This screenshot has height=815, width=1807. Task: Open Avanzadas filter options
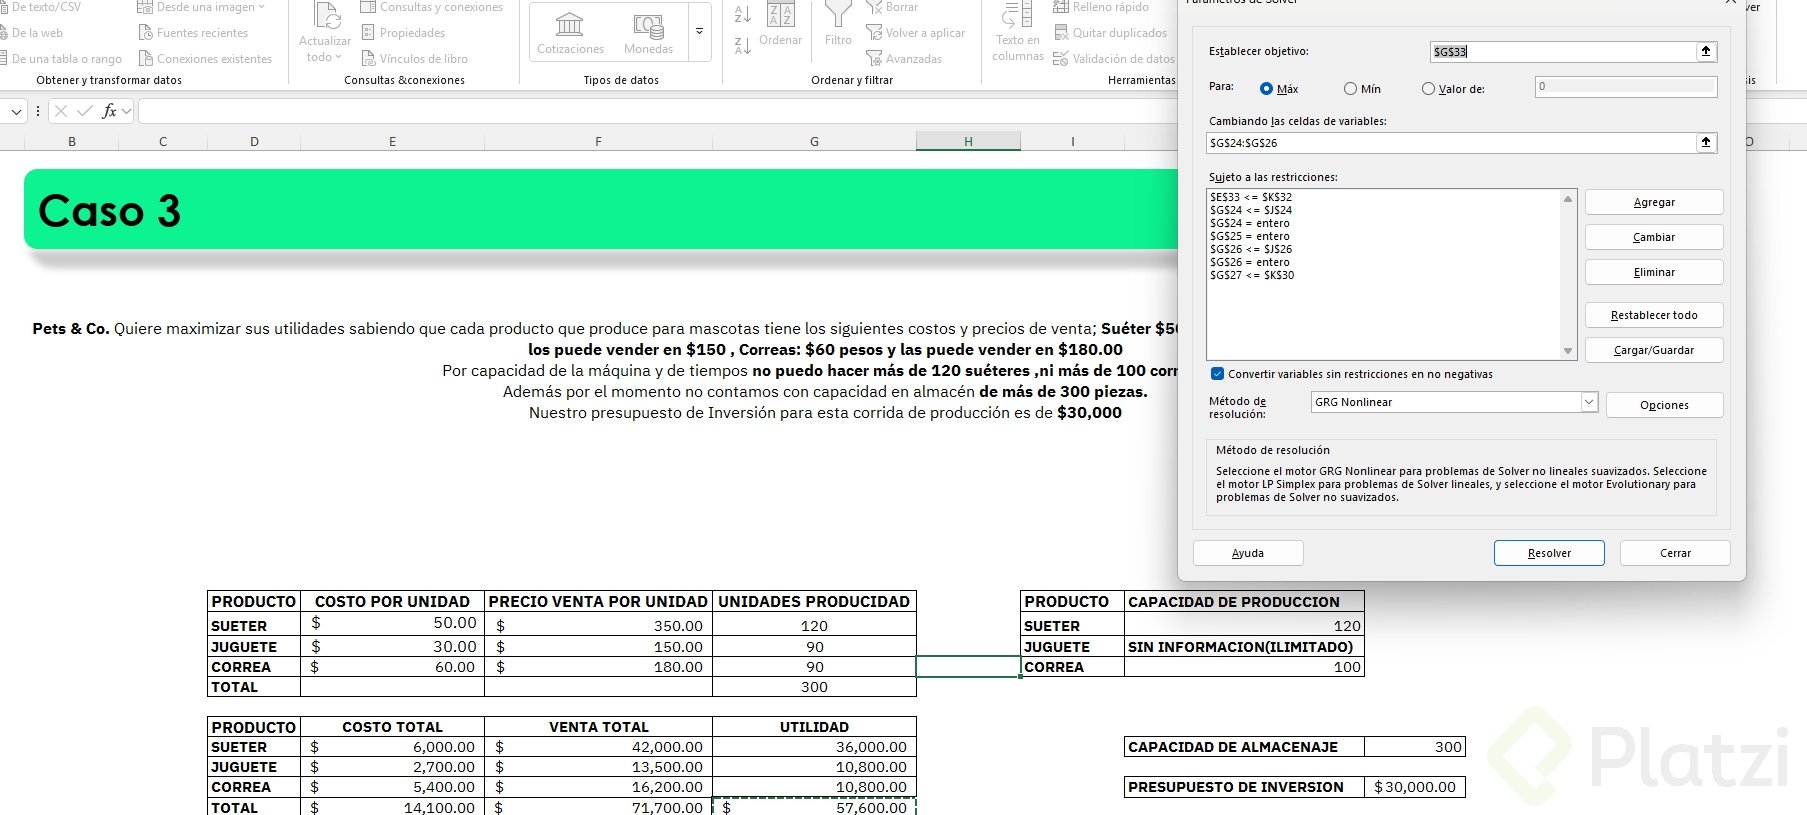click(x=904, y=59)
